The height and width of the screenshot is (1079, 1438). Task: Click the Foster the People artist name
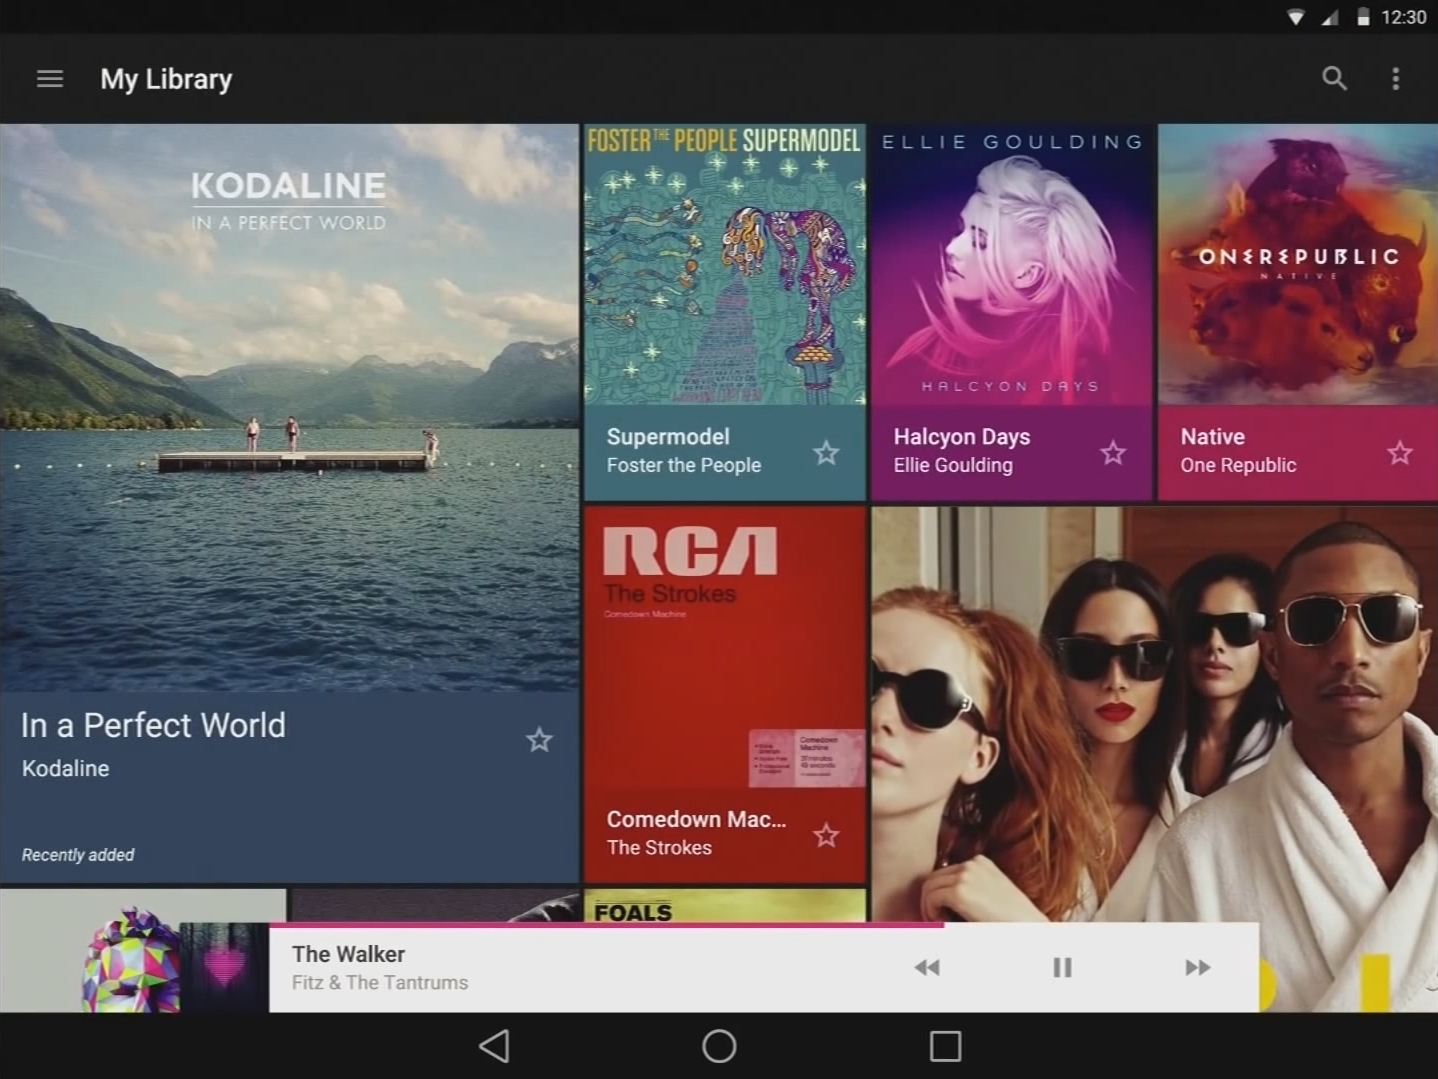click(684, 465)
